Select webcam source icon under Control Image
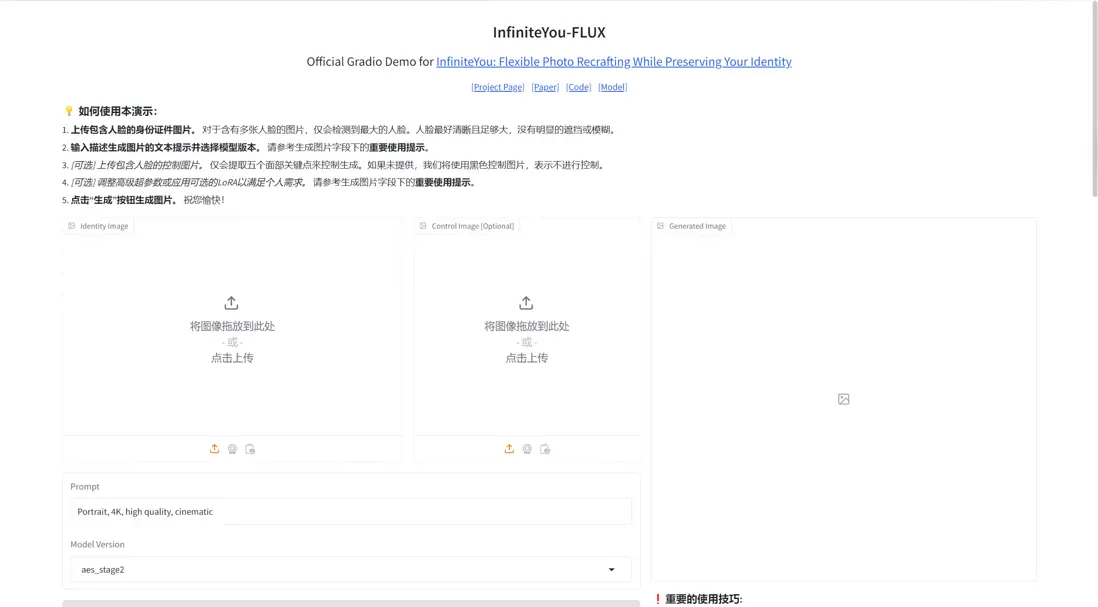 (x=527, y=449)
